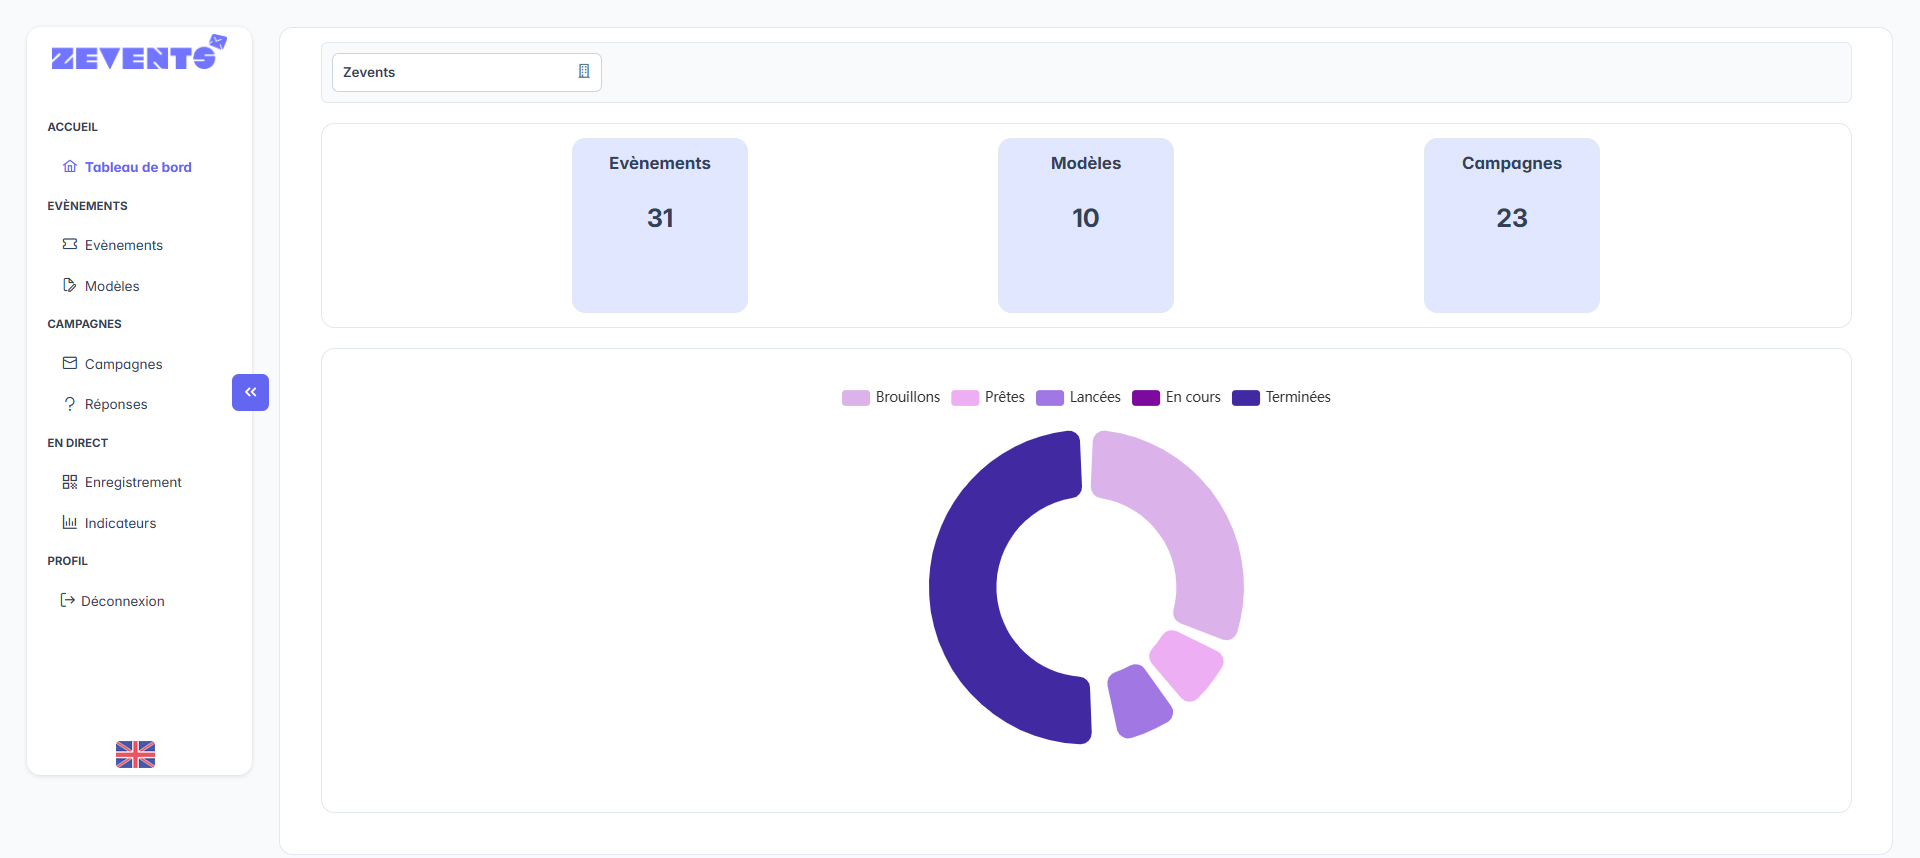Collapse the sidebar with the double-chevron button
Image resolution: width=1920 pixels, height=858 pixels.
[250, 392]
